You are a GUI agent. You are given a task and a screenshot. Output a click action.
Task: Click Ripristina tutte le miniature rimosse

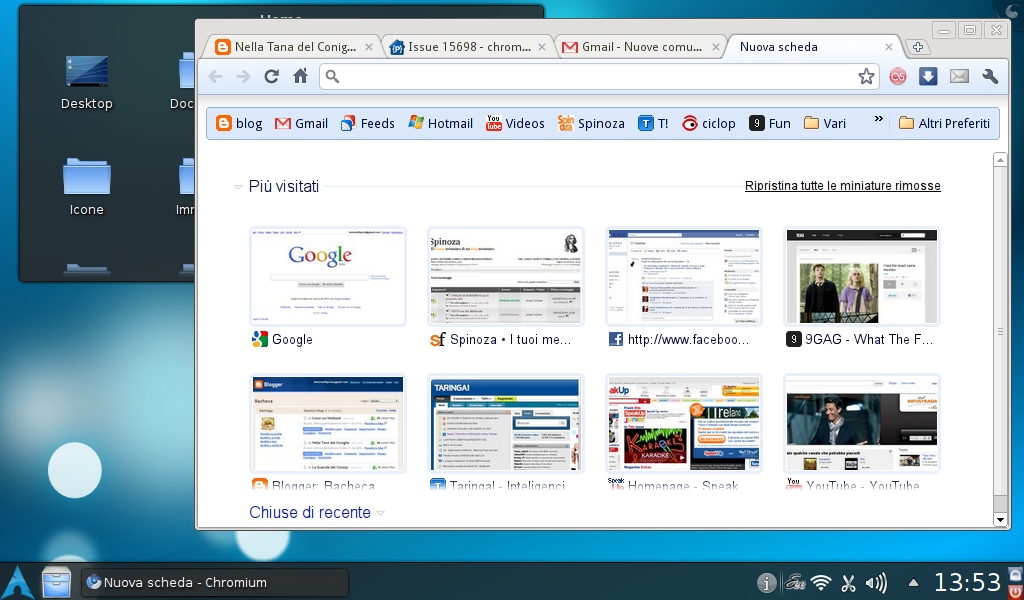[x=842, y=186]
